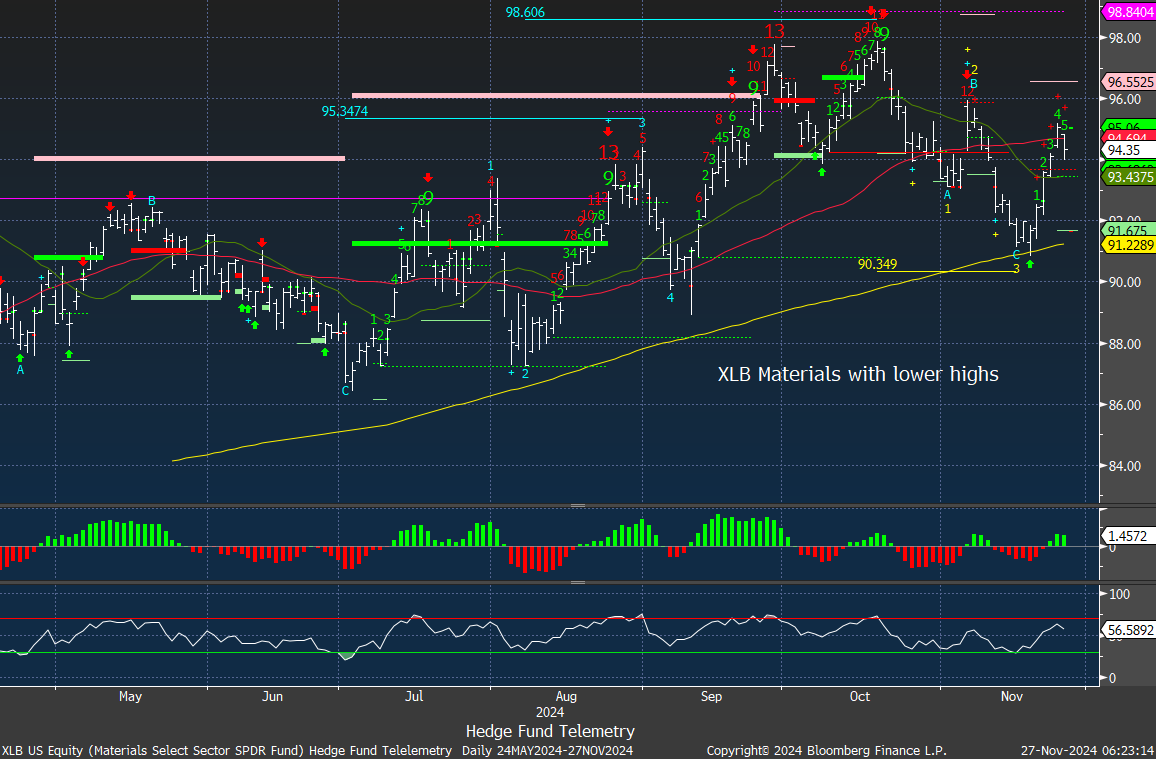Click the centered Hedge Fund Telemetry chart title

(x=550, y=731)
